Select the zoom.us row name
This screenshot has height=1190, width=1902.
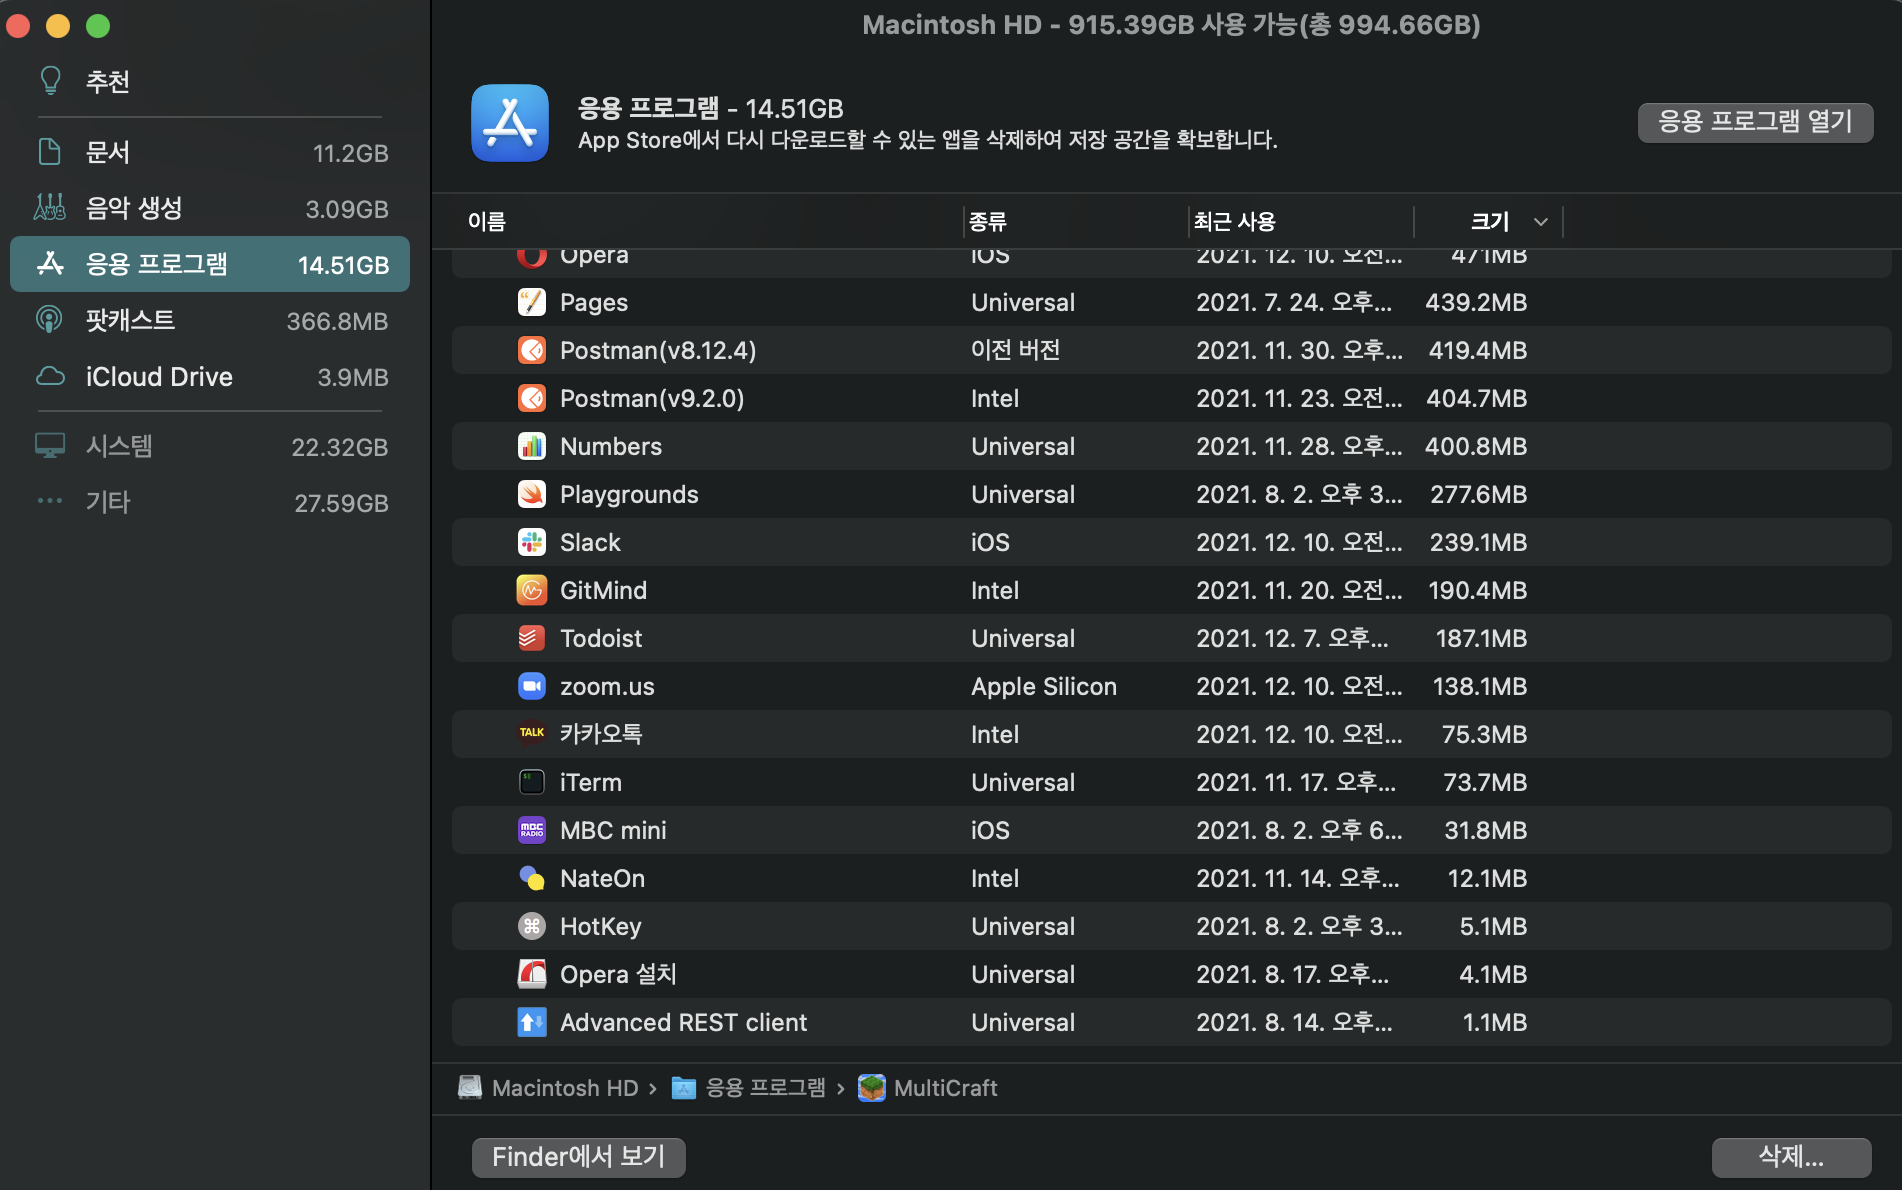point(607,686)
